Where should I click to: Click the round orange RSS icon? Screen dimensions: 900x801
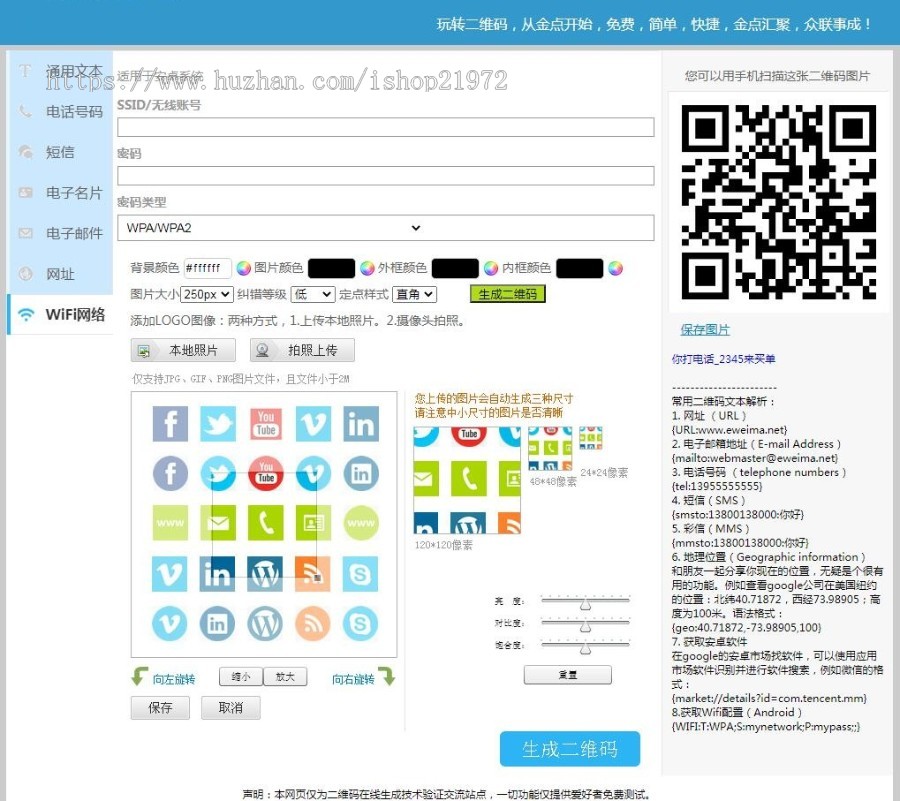click(313, 623)
